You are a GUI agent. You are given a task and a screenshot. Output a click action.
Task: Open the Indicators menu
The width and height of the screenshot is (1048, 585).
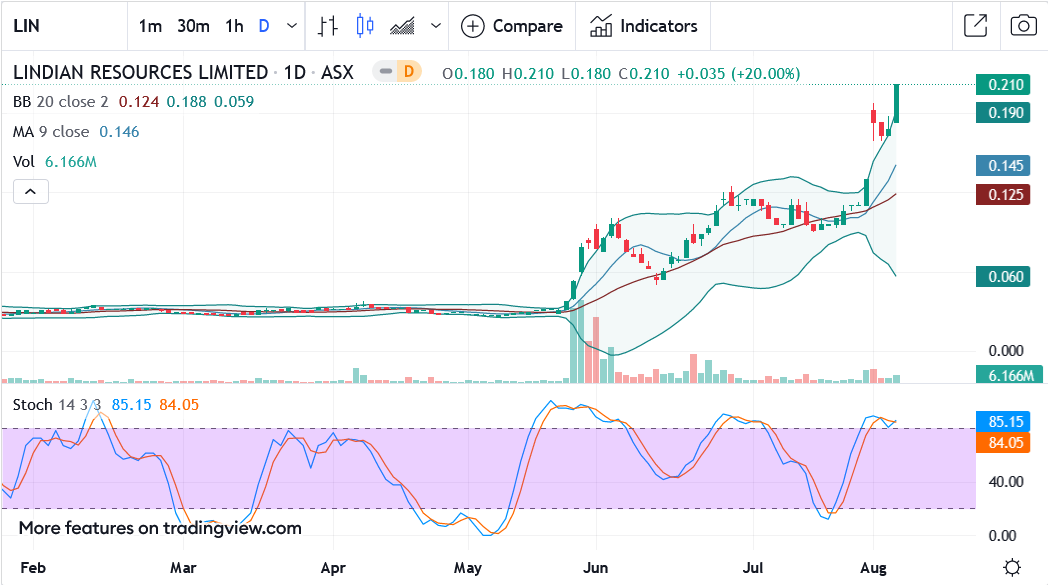[x=643, y=26]
